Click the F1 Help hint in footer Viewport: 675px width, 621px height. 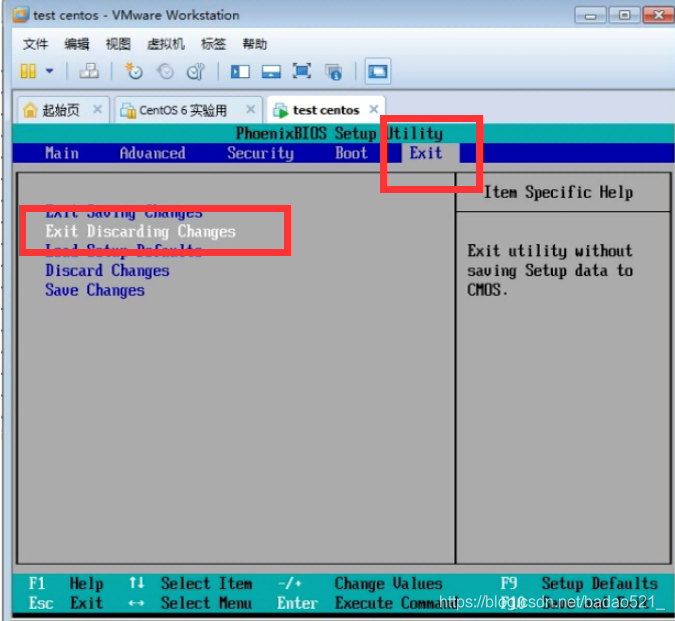pos(66,584)
